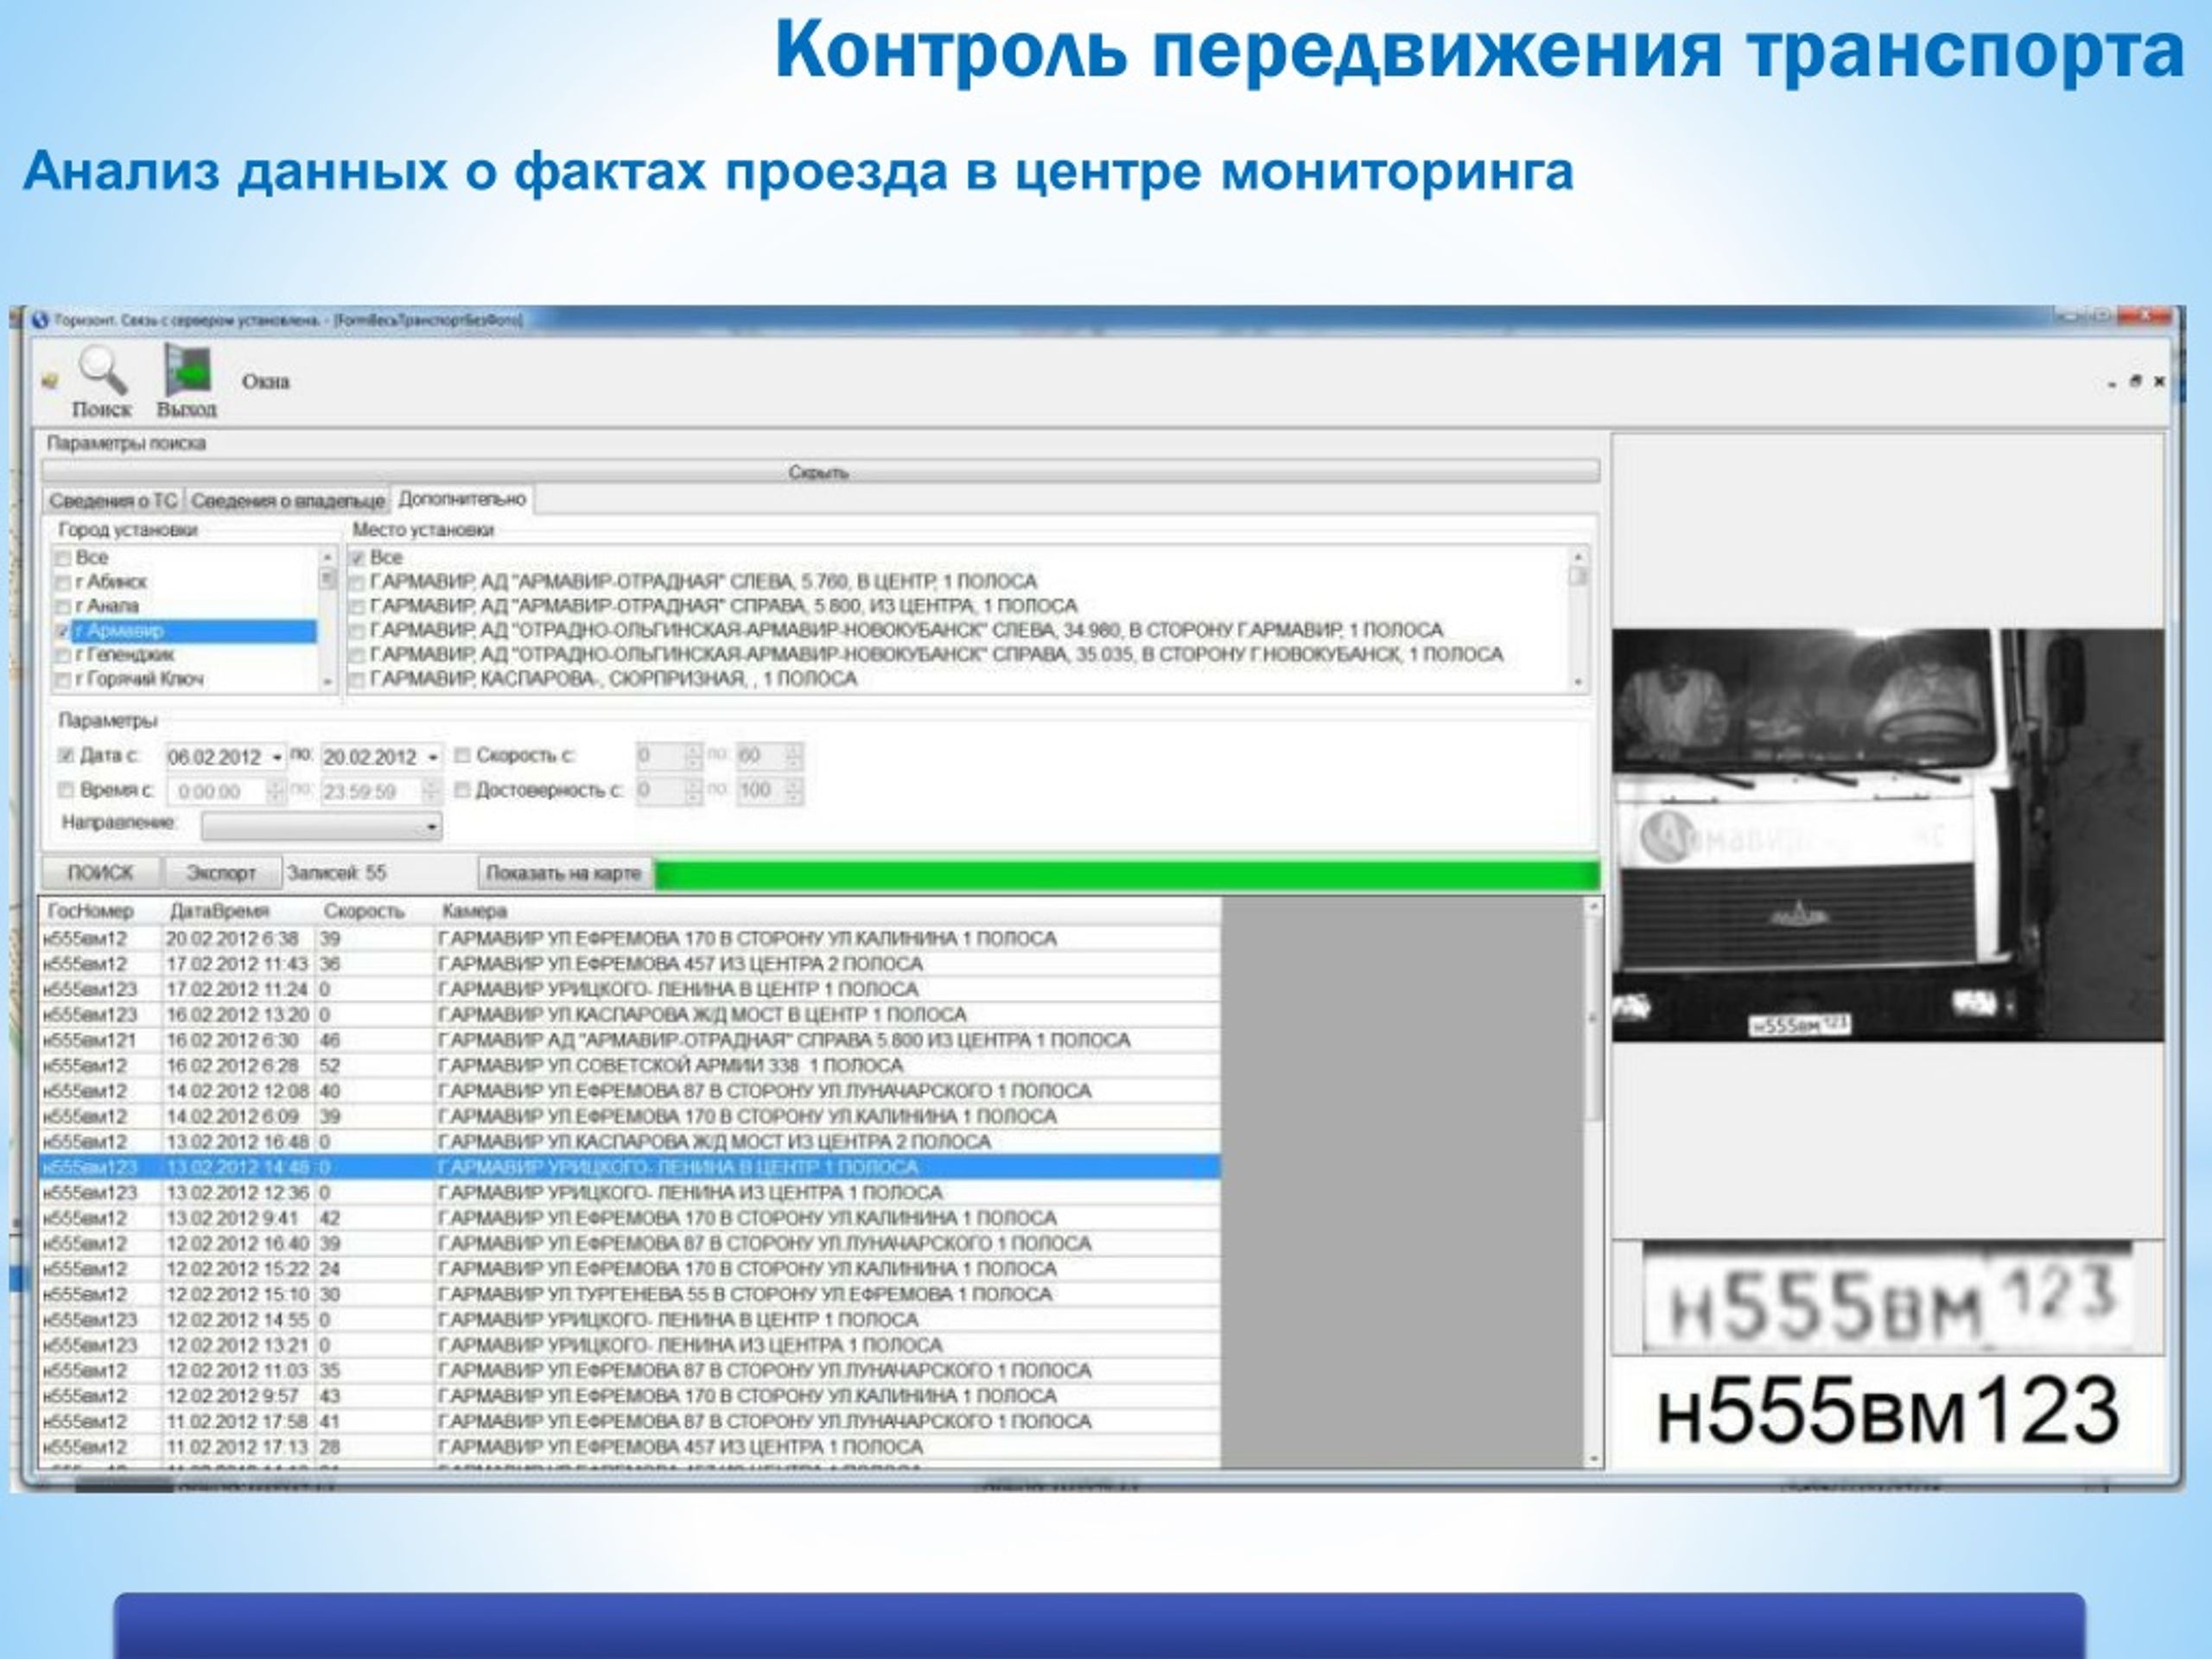Check the г Анапа city checkbox
The width and height of the screenshot is (2212, 1659).
[62, 606]
